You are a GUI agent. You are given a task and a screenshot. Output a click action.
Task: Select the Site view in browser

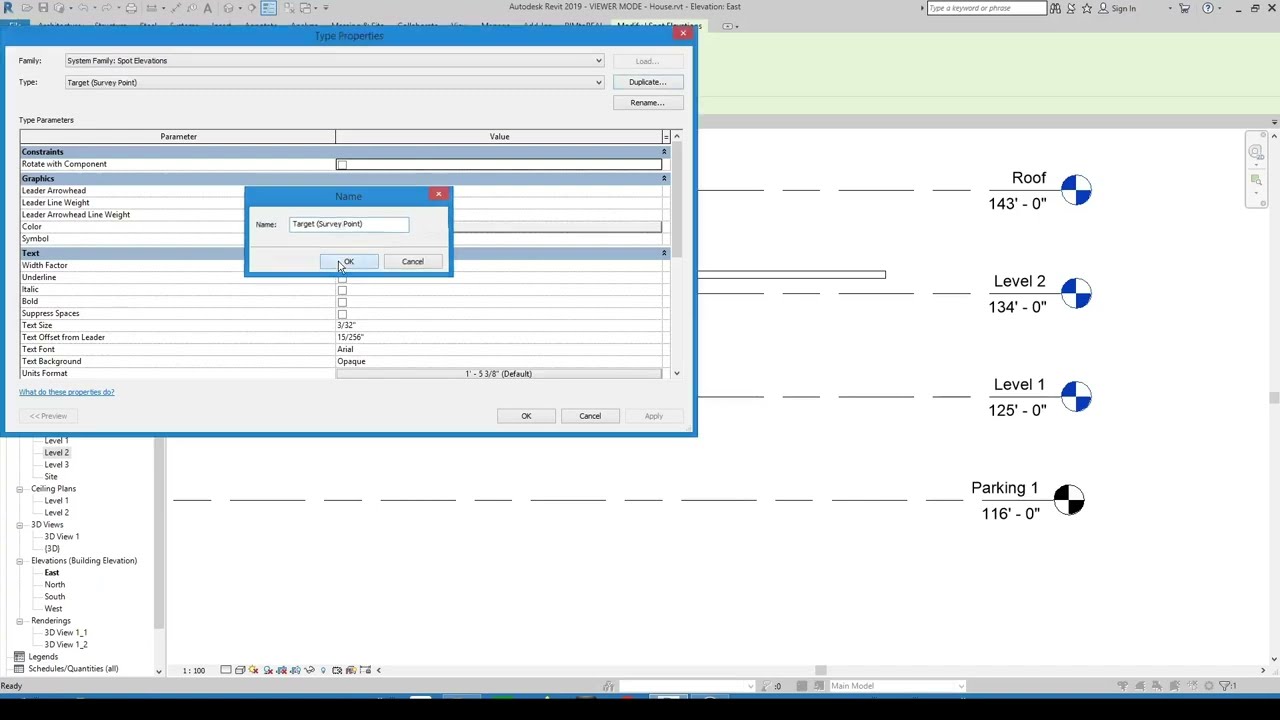click(x=51, y=477)
